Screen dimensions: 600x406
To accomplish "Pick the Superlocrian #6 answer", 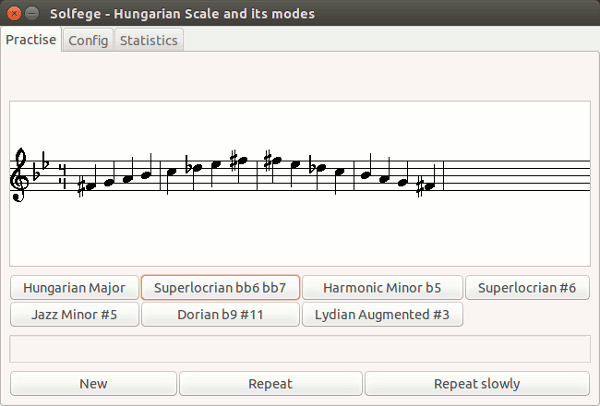I will [527, 288].
